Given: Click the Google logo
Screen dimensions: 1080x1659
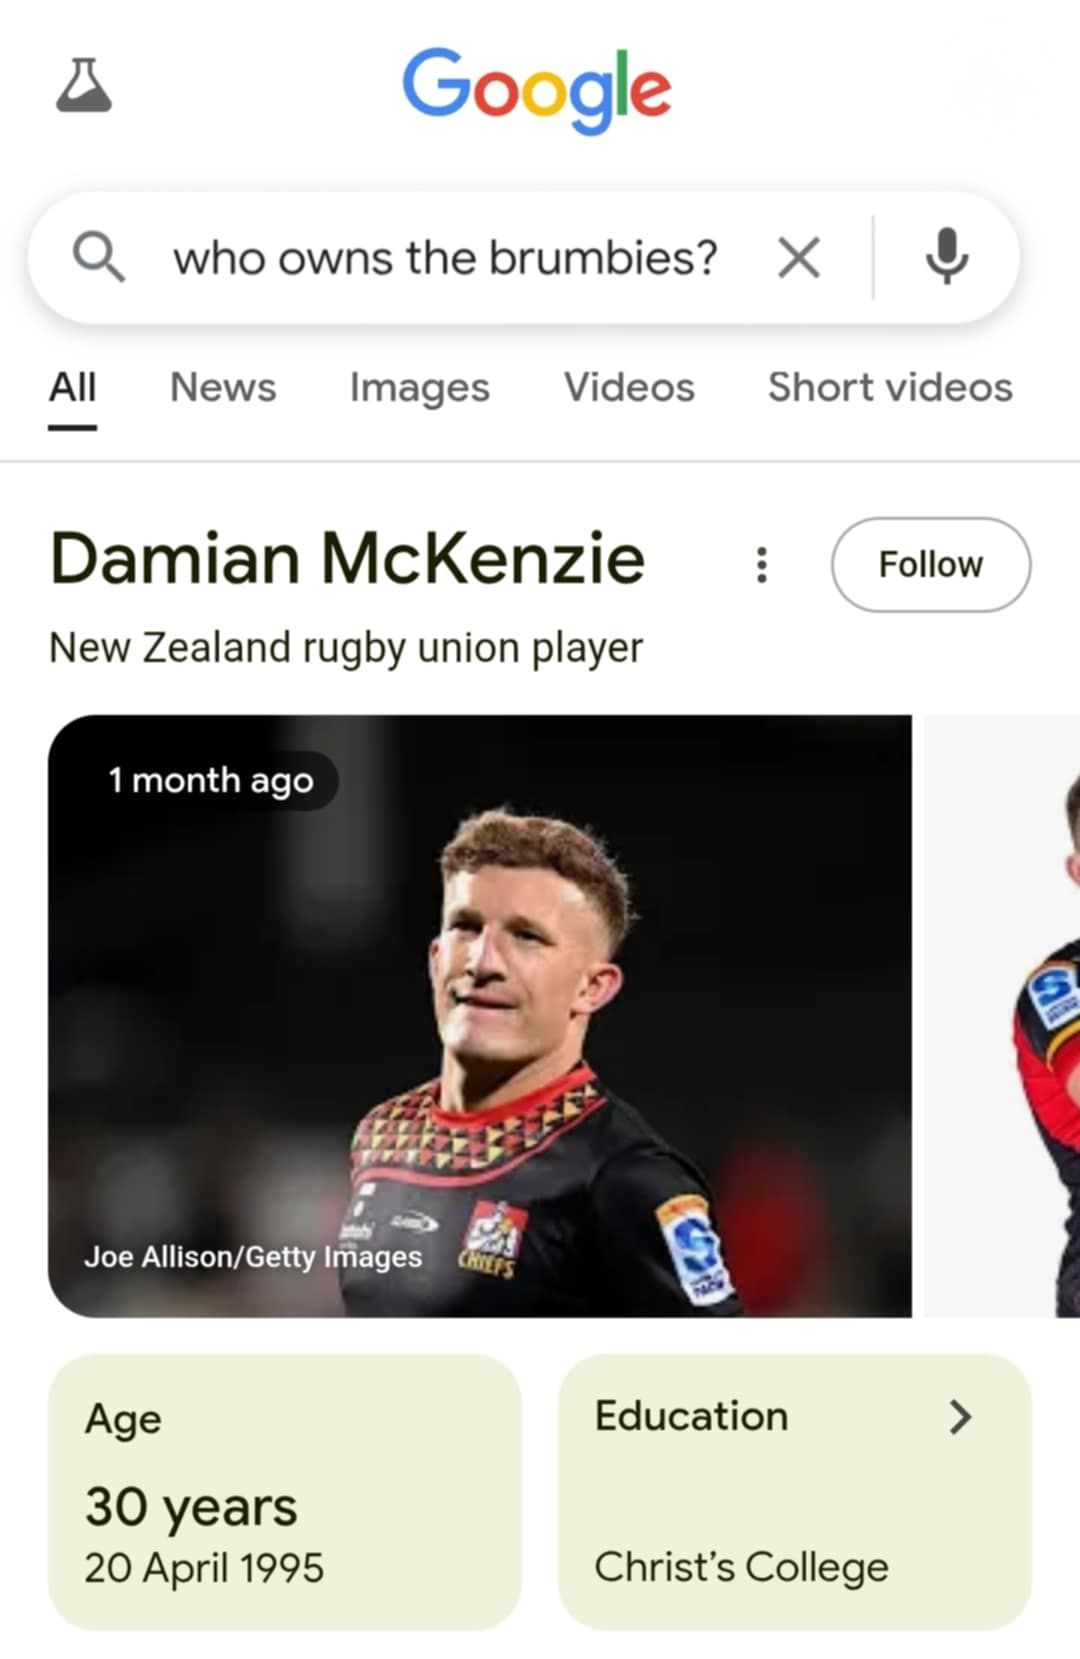Looking at the screenshot, I should 537,90.
